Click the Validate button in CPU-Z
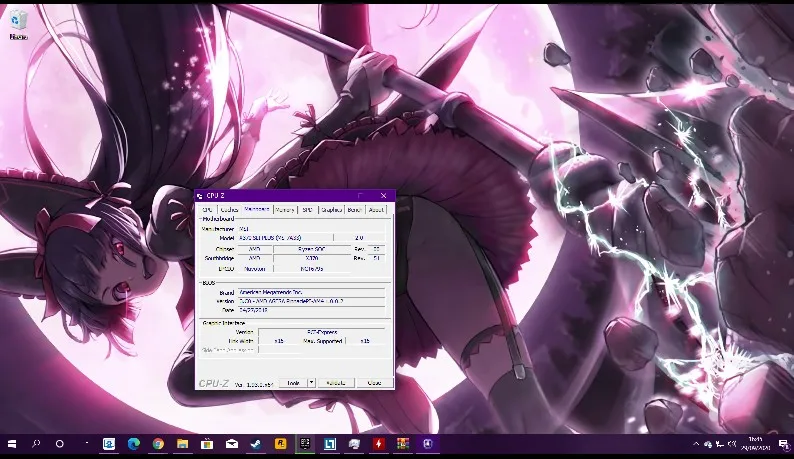 [336, 382]
